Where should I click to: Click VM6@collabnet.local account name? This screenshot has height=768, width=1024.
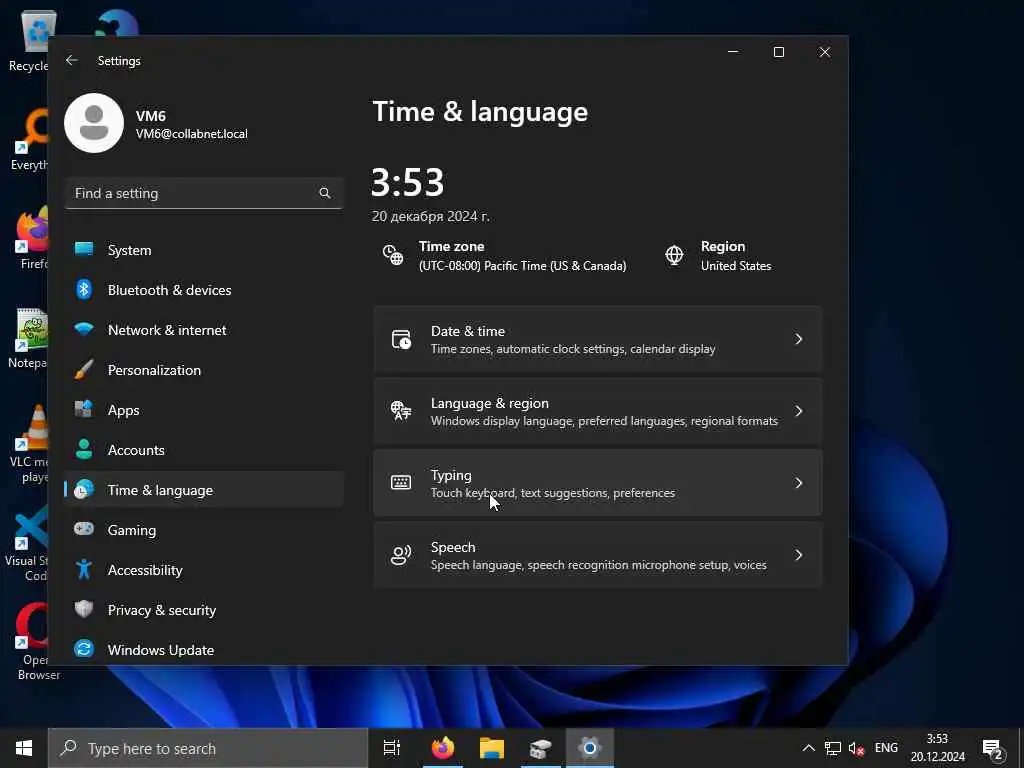tap(191, 134)
